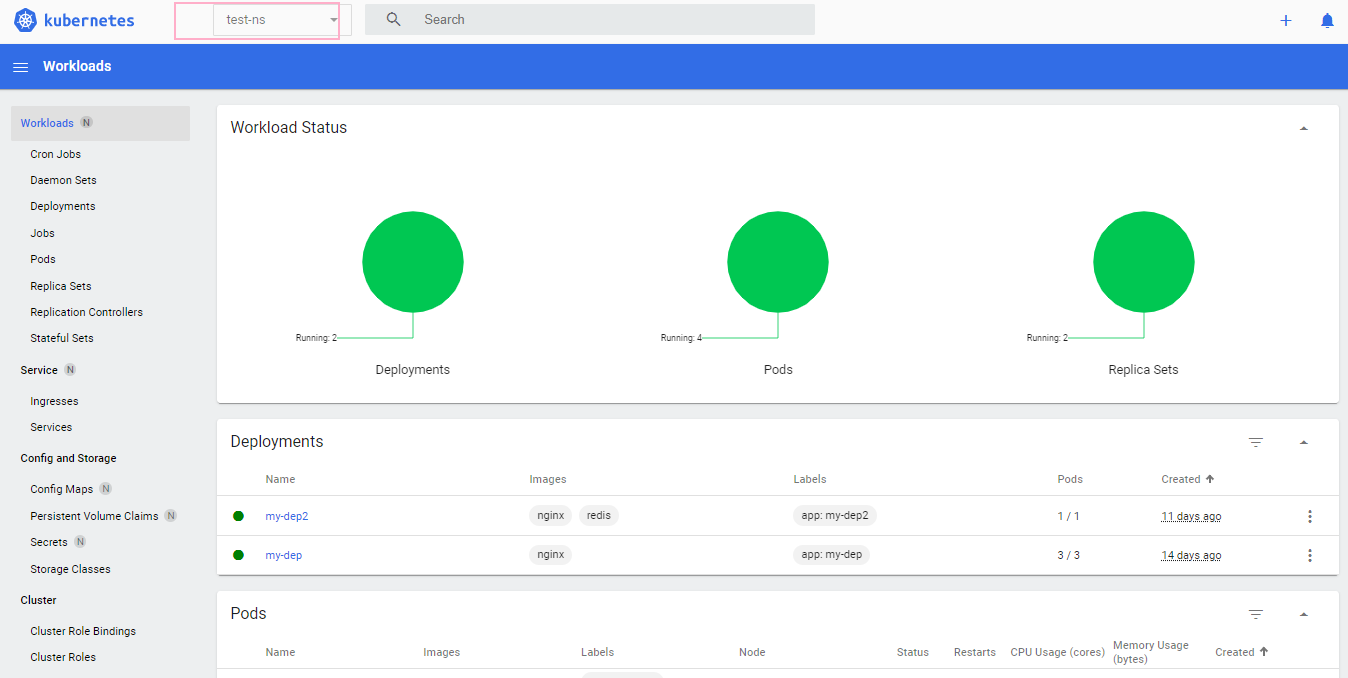The height and width of the screenshot is (678, 1348).
Task: Open the actions menu for my-dep2 deployment
Action: coord(1310,516)
